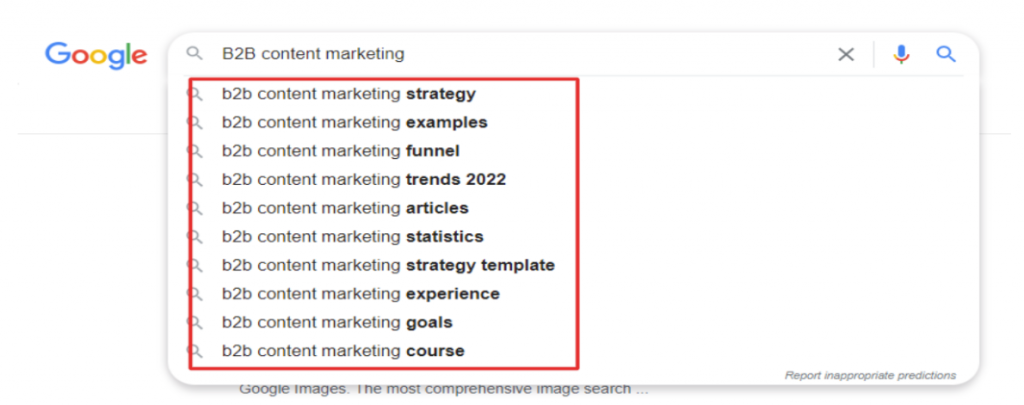Click magnifier icon beside strategy suggestion

coord(195,94)
